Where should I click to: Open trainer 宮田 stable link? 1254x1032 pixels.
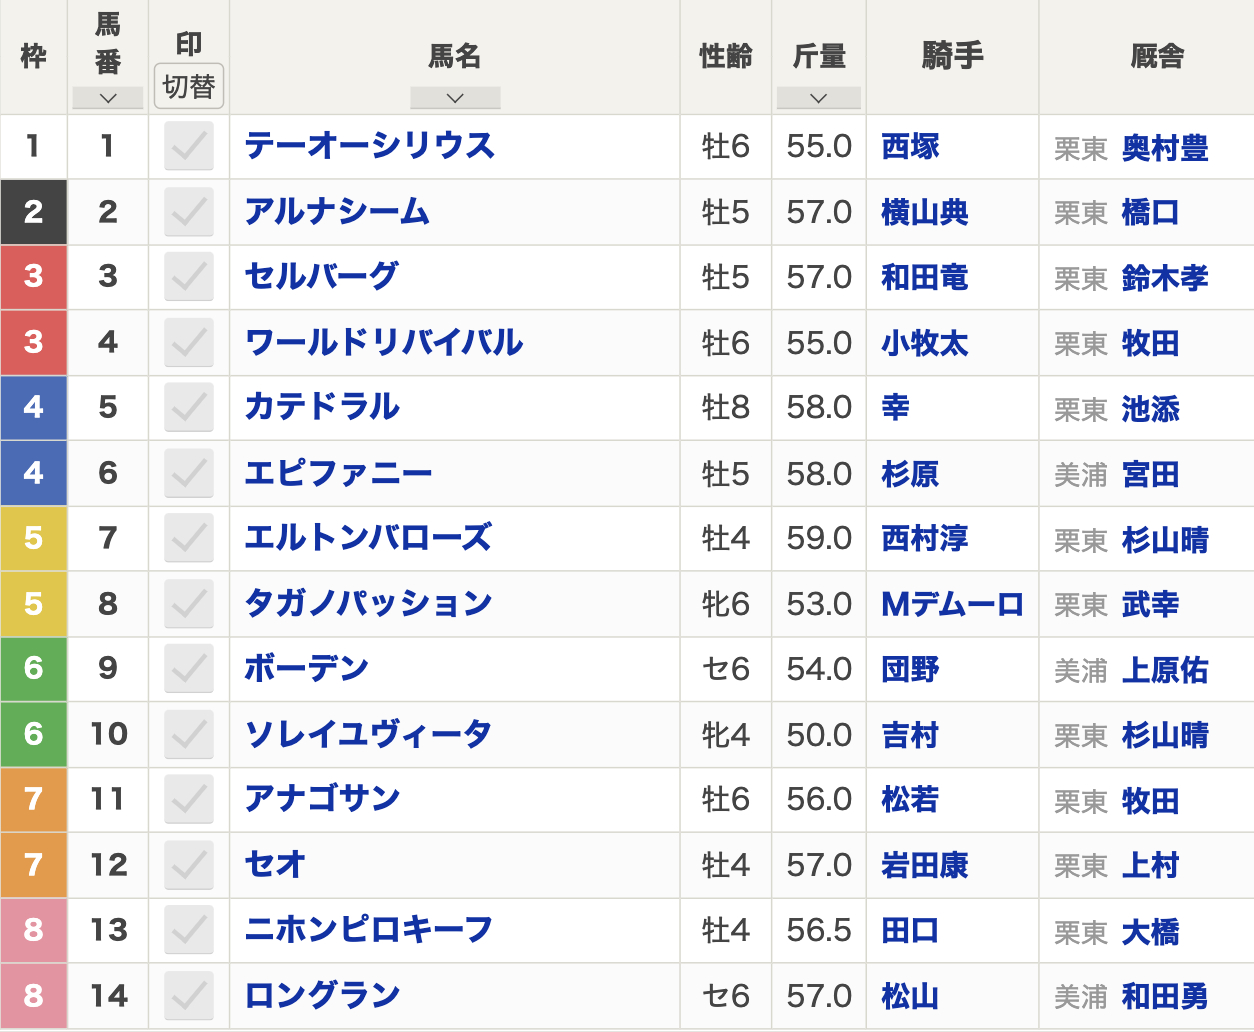tap(1150, 474)
